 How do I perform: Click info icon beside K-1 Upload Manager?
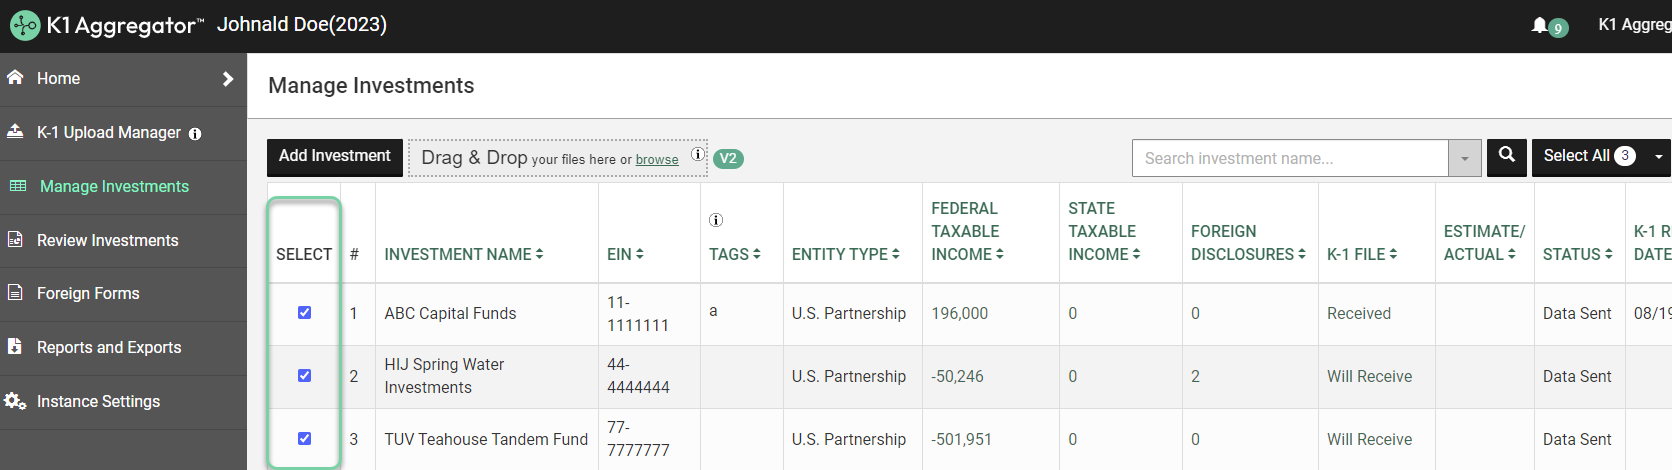195,134
